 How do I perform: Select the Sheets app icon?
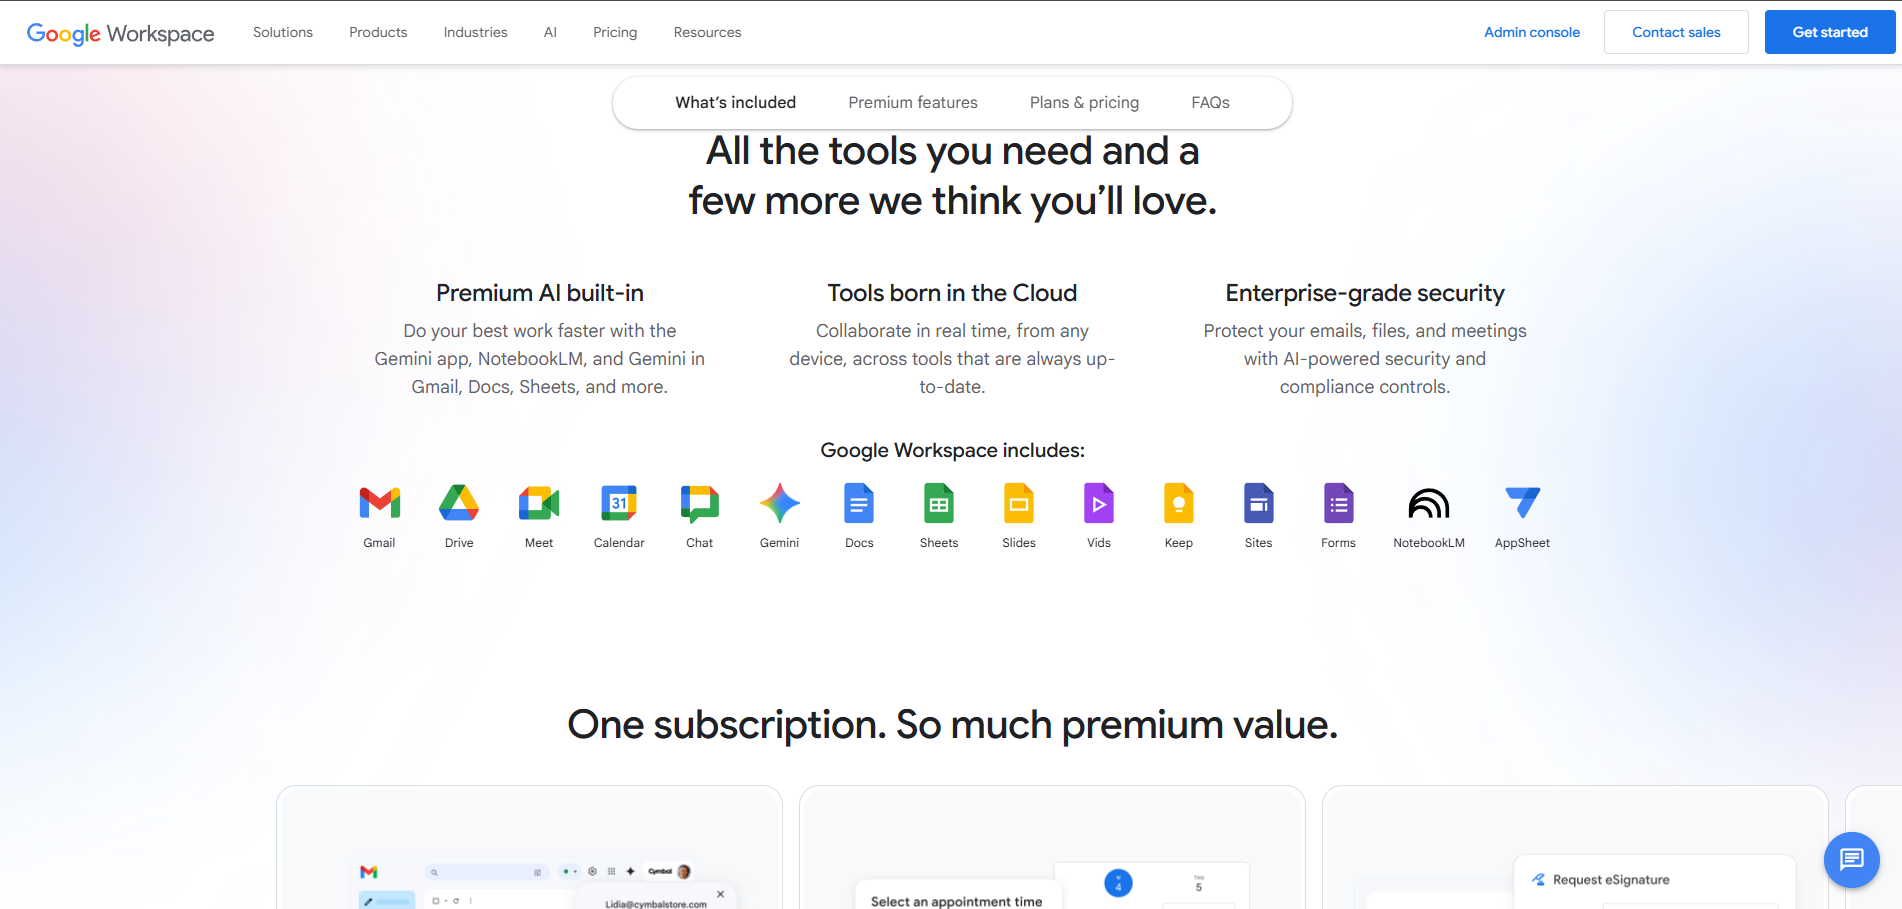tap(939, 503)
